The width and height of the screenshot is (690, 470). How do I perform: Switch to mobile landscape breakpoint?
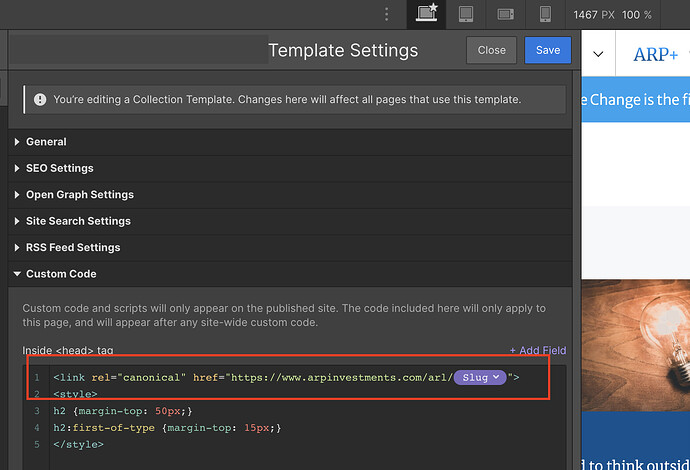[x=505, y=14]
